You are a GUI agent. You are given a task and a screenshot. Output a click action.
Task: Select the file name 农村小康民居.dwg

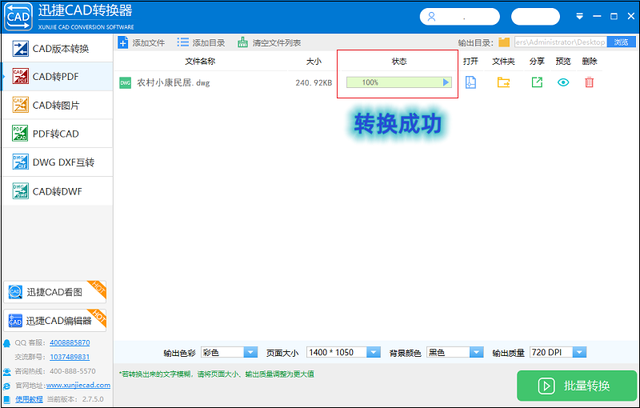tap(173, 83)
